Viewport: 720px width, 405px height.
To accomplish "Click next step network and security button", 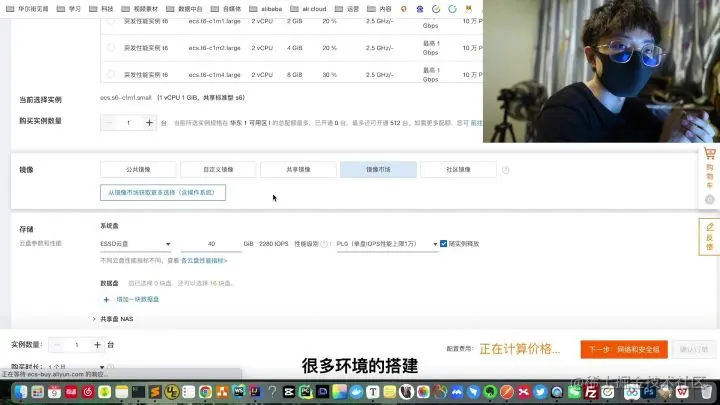I will point(624,349).
